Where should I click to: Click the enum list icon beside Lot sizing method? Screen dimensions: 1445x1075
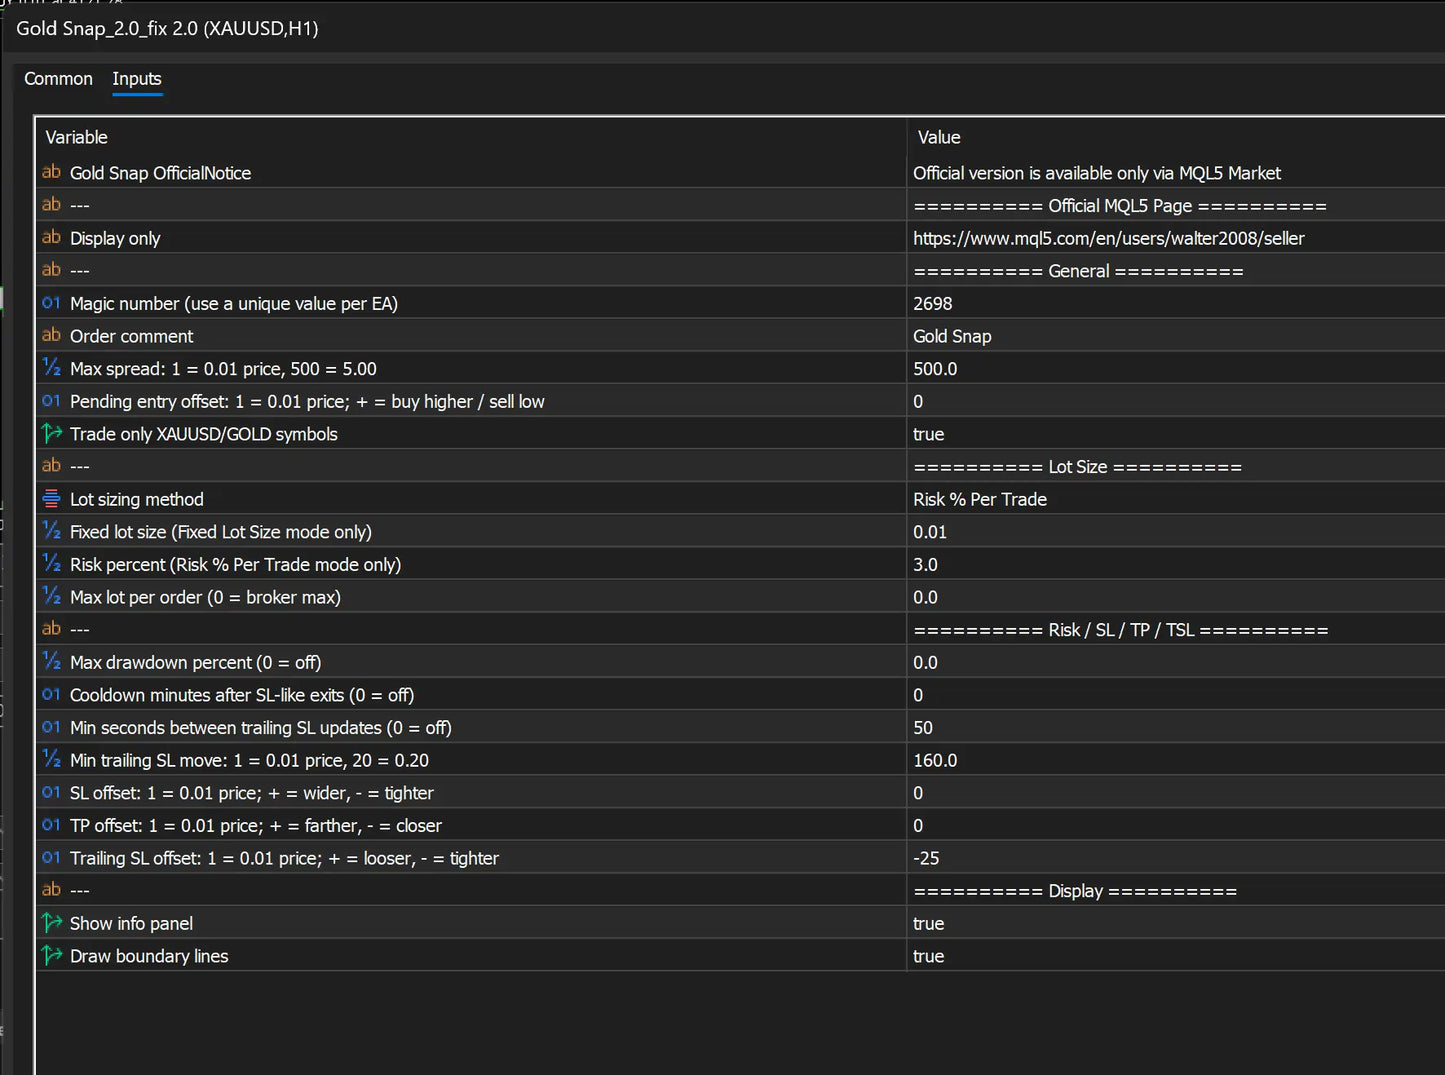51,498
